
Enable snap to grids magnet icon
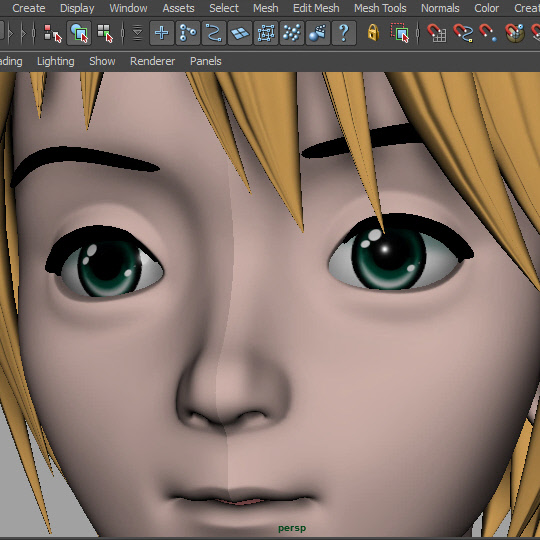[437, 33]
